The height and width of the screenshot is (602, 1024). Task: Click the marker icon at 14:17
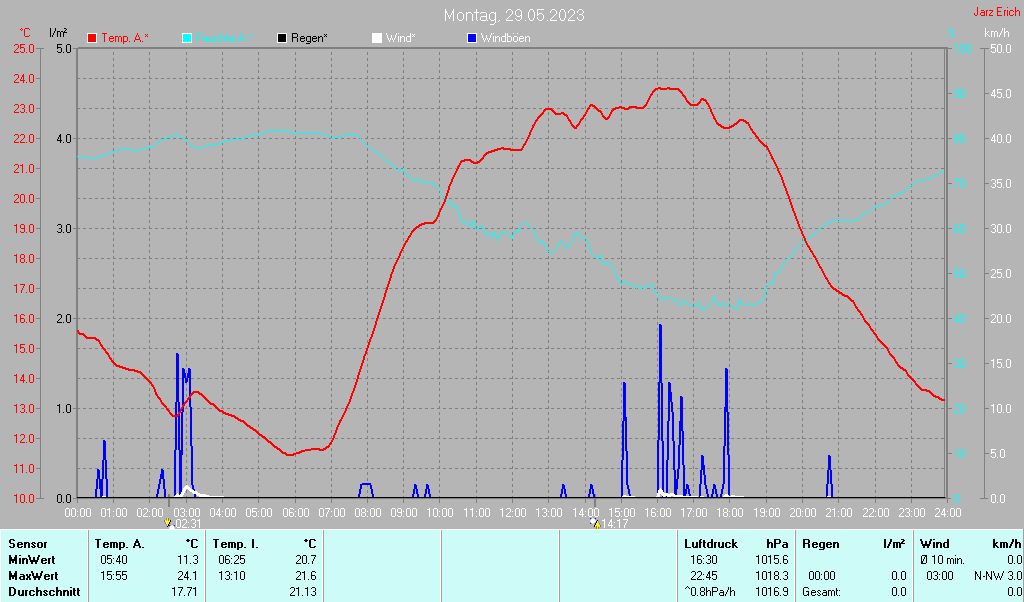(x=594, y=523)
